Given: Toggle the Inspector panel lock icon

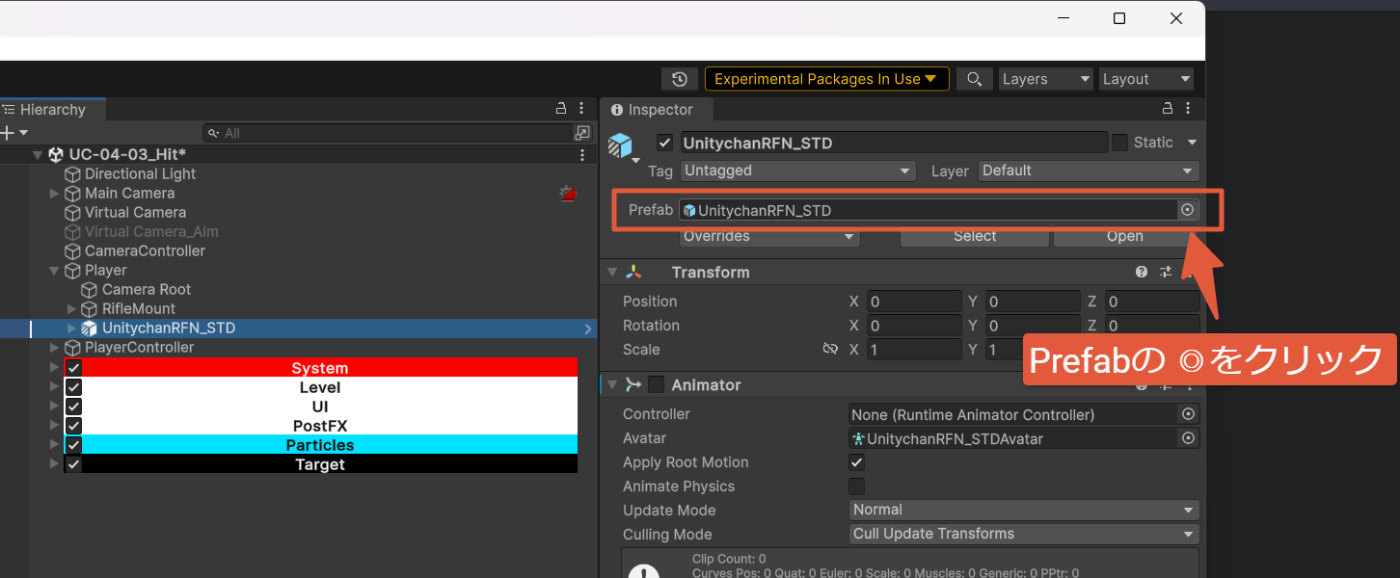Looking at the screenshot, I should click(1167, 109).
